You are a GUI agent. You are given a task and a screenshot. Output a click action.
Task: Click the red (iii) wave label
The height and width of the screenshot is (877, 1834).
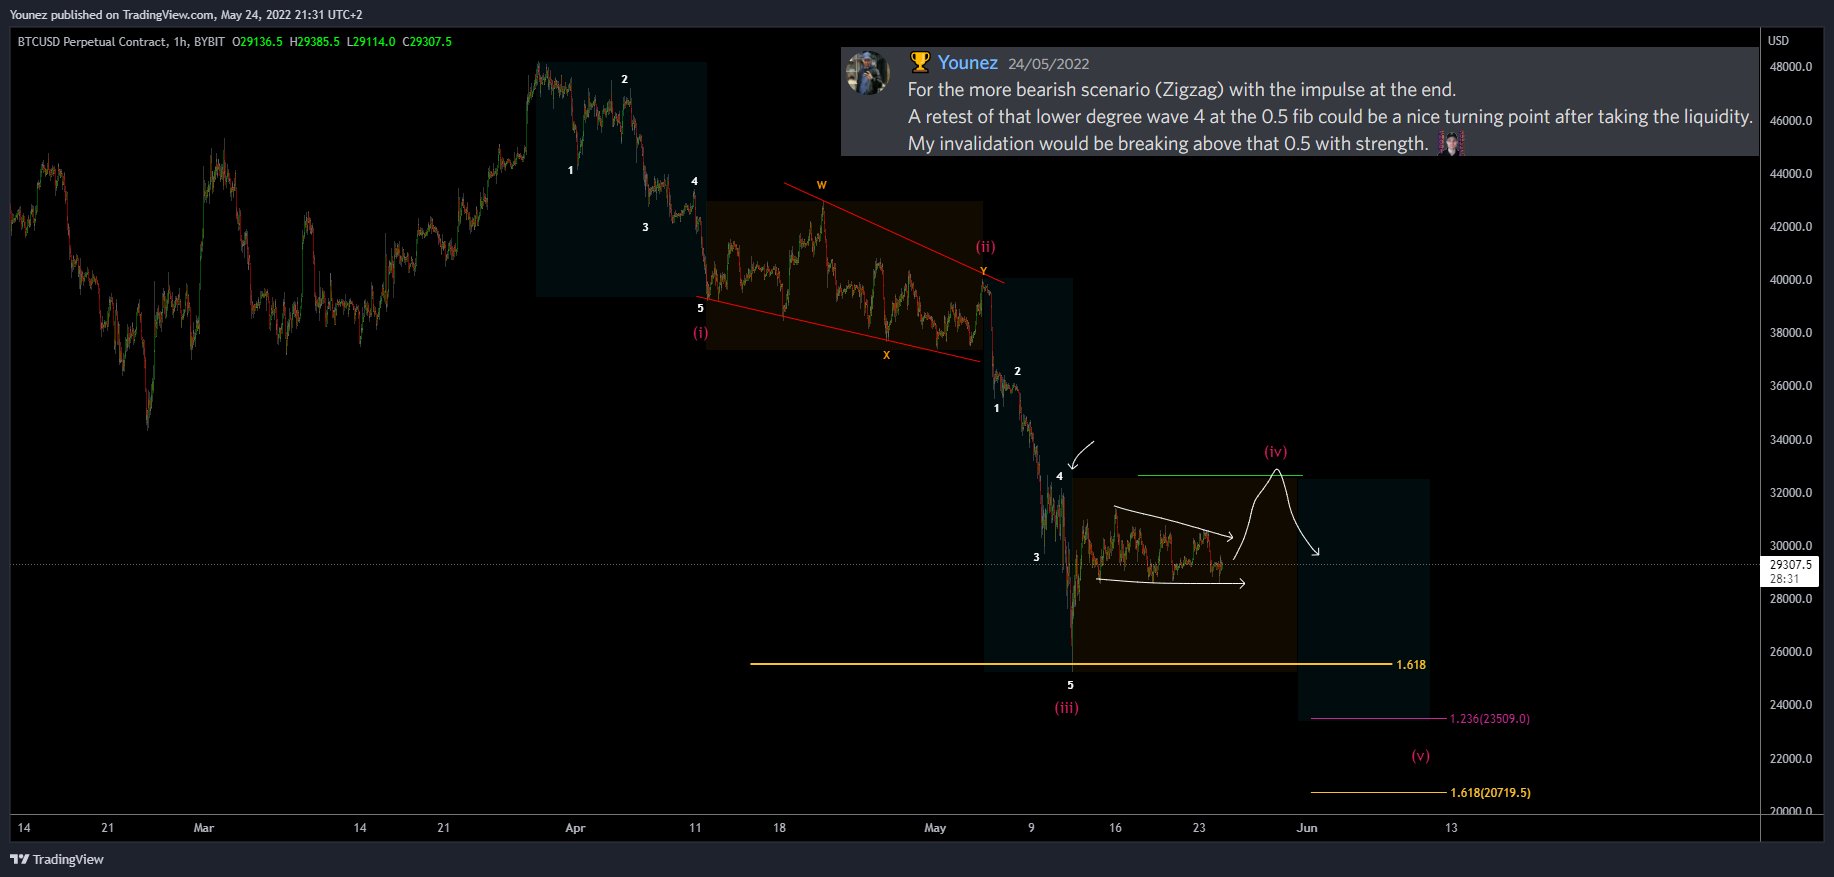1067,708
